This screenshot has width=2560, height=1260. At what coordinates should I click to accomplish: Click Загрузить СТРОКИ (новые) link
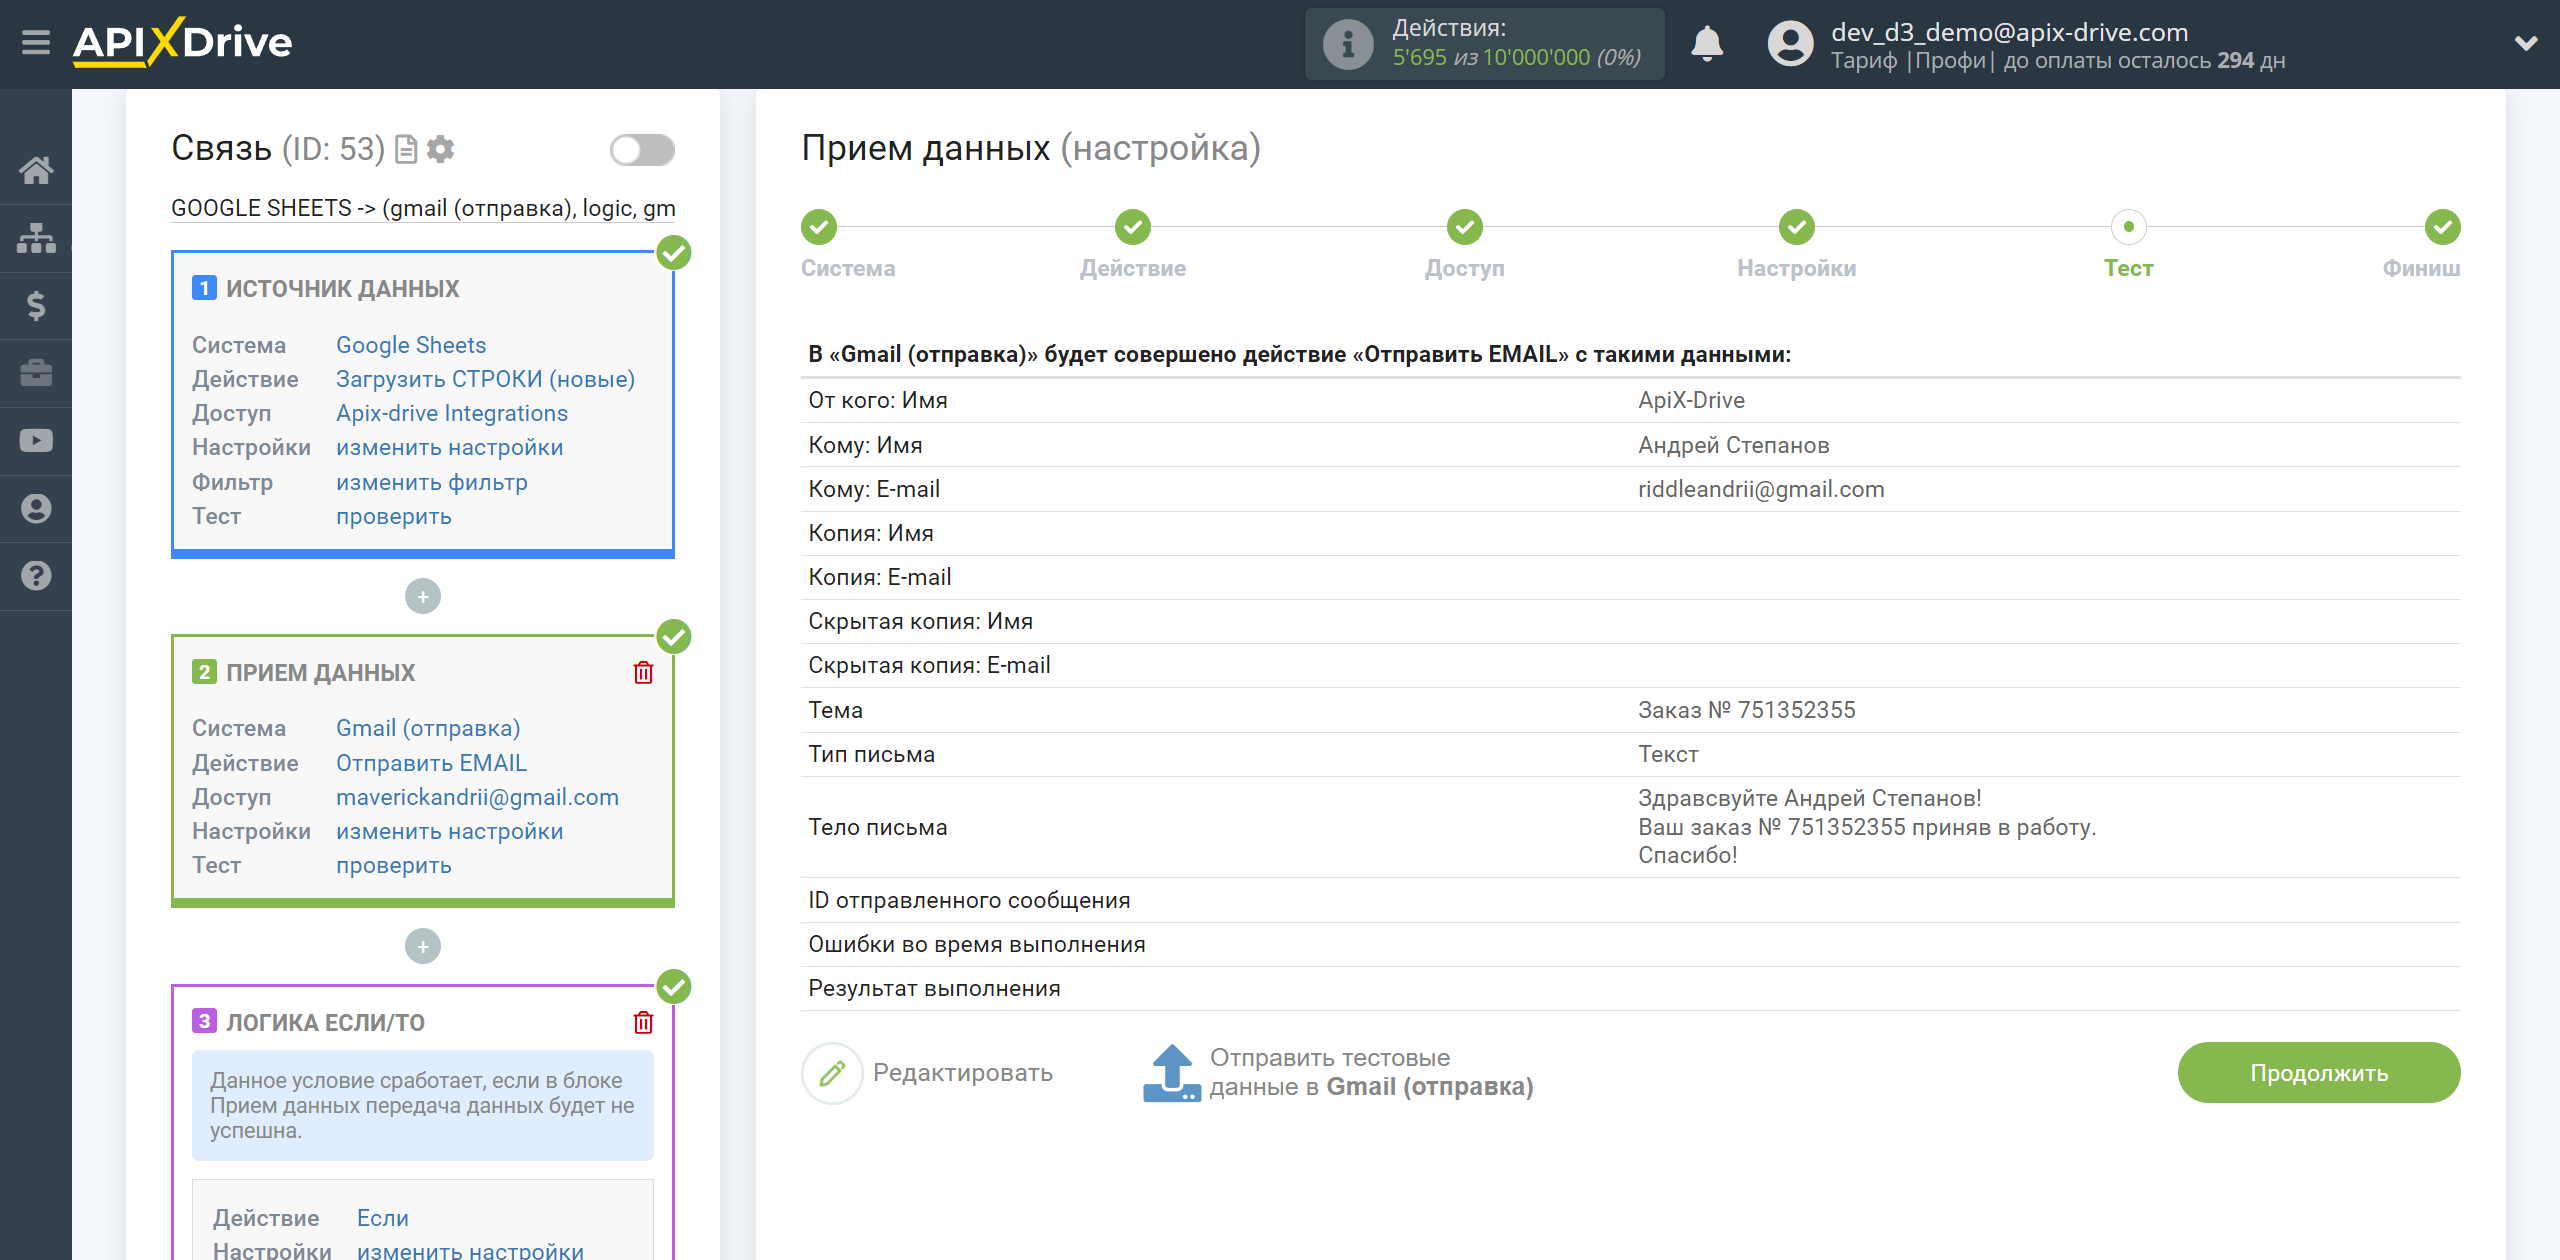(x=485, y=379)
